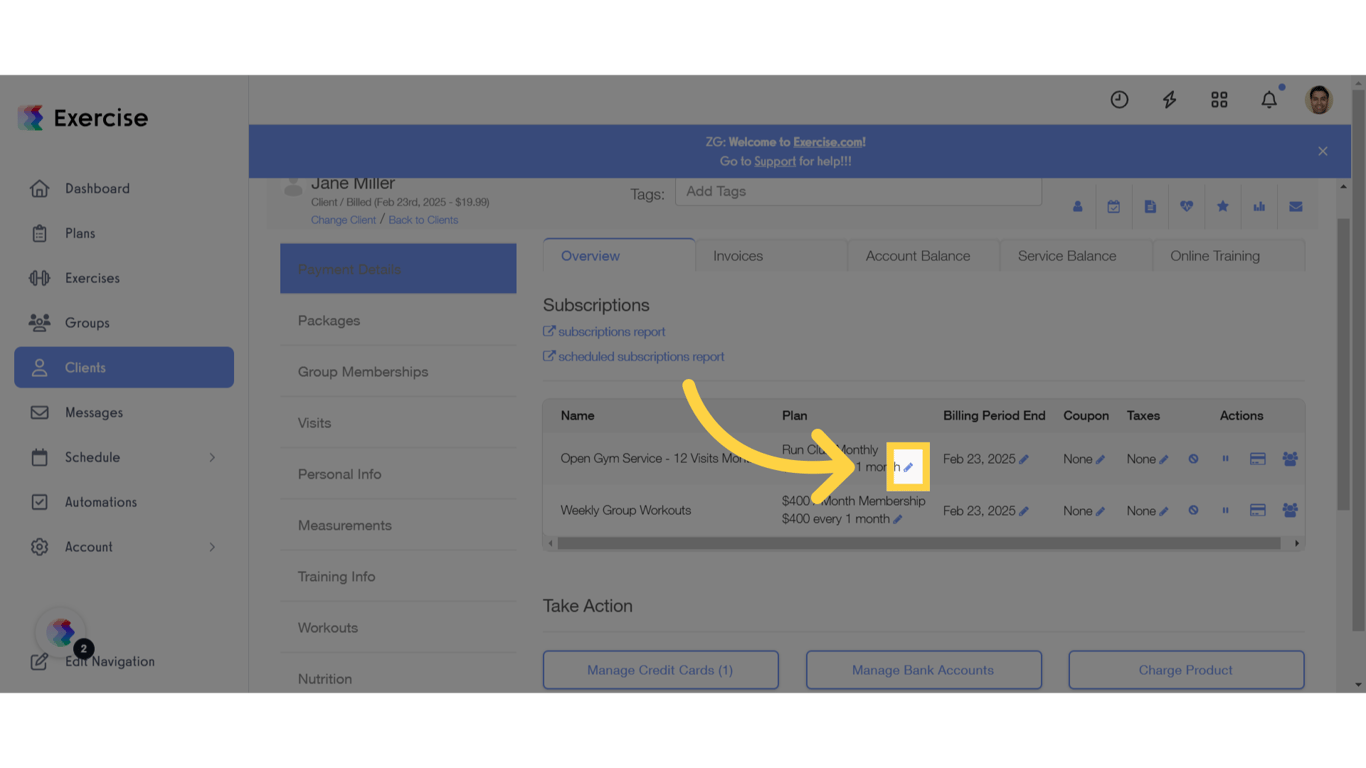Open the bar chart stats icon
Screen dimensions: 1366x768
tap(1259, 207)
